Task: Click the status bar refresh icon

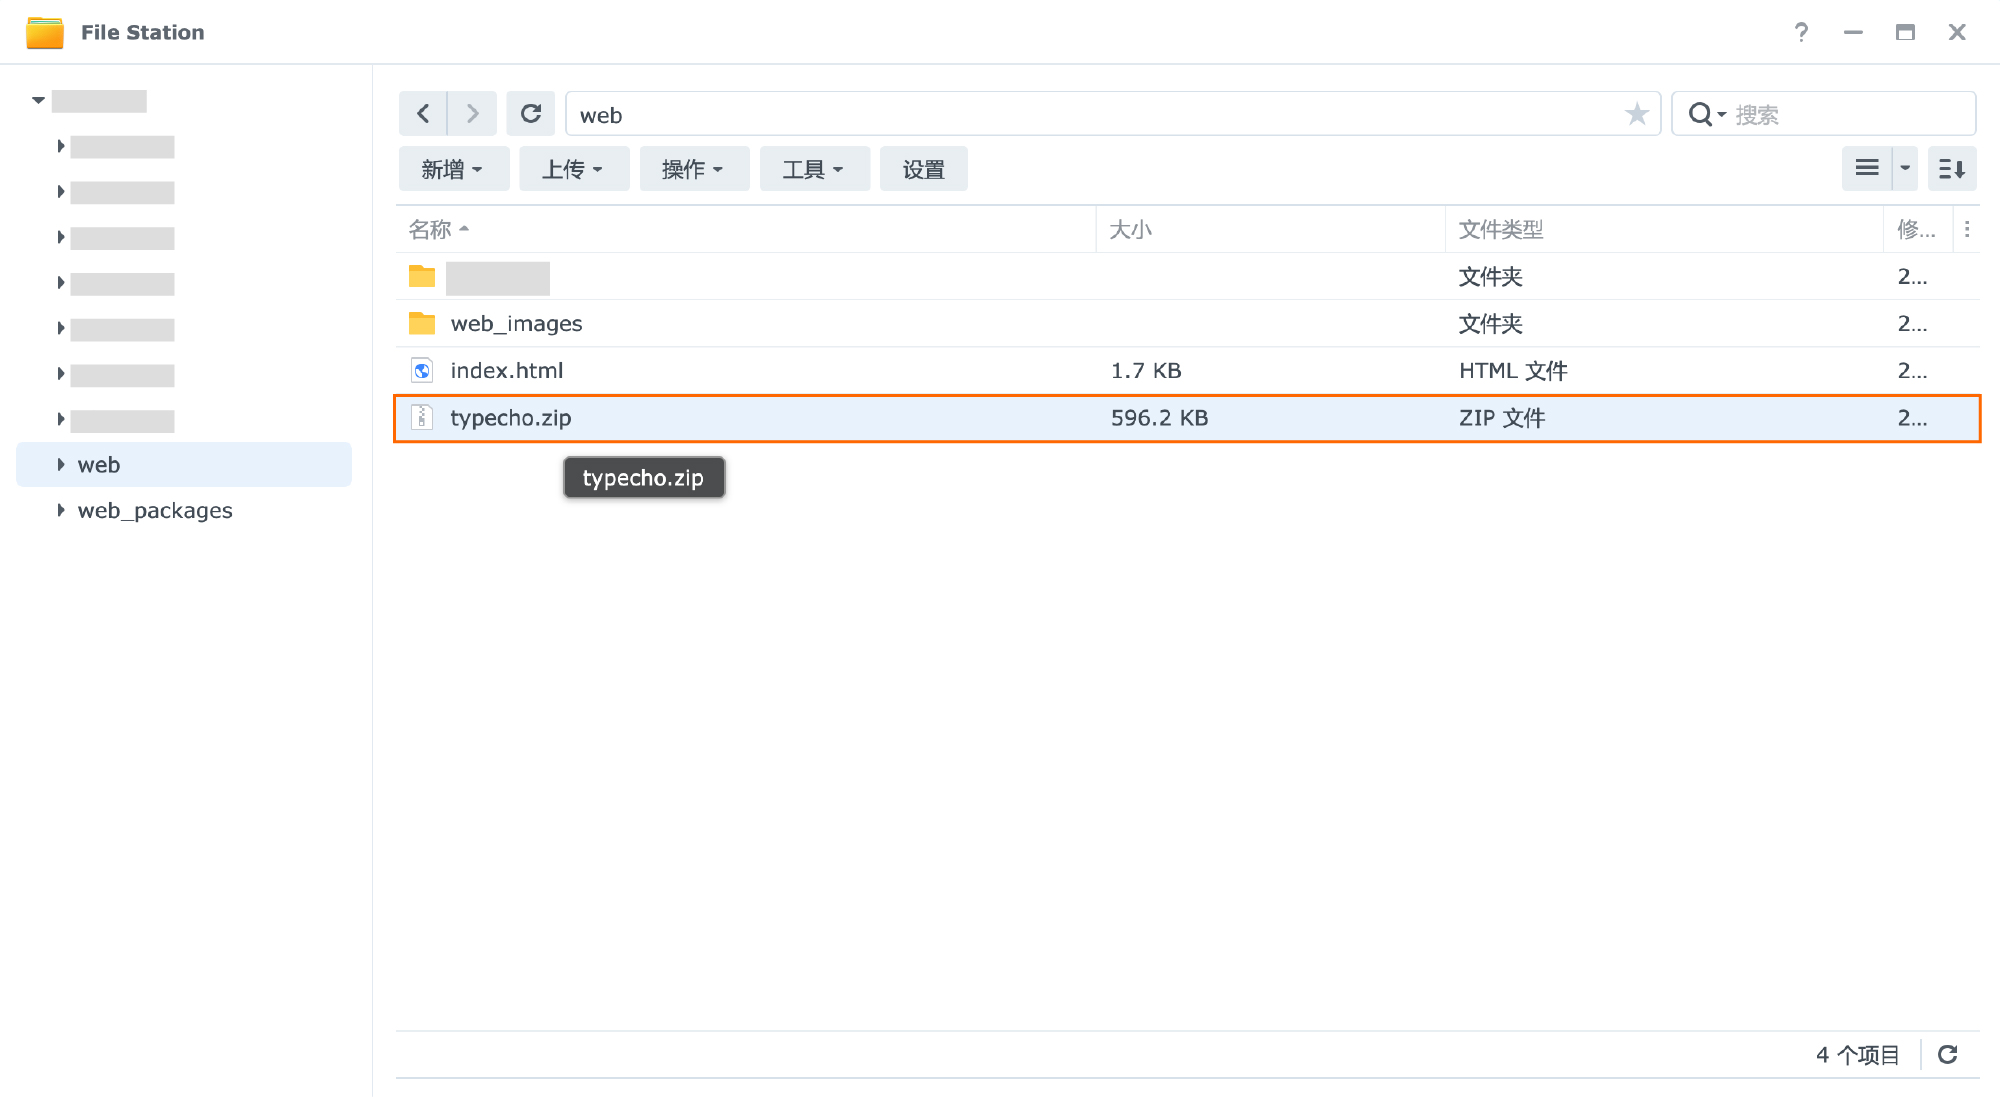Action: coord(1947,1054)
